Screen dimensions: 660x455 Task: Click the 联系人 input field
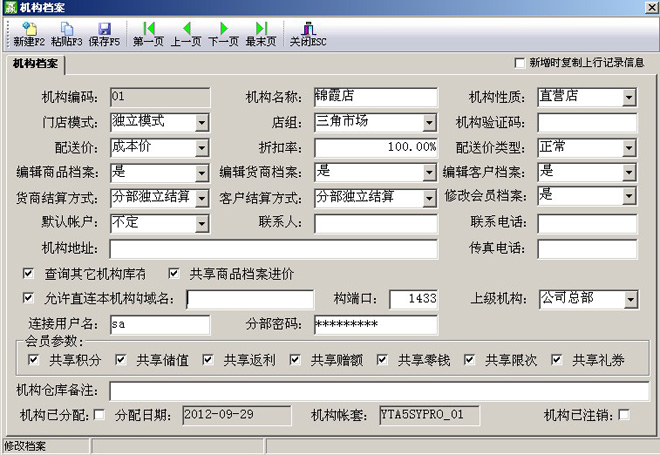[375, 224]
